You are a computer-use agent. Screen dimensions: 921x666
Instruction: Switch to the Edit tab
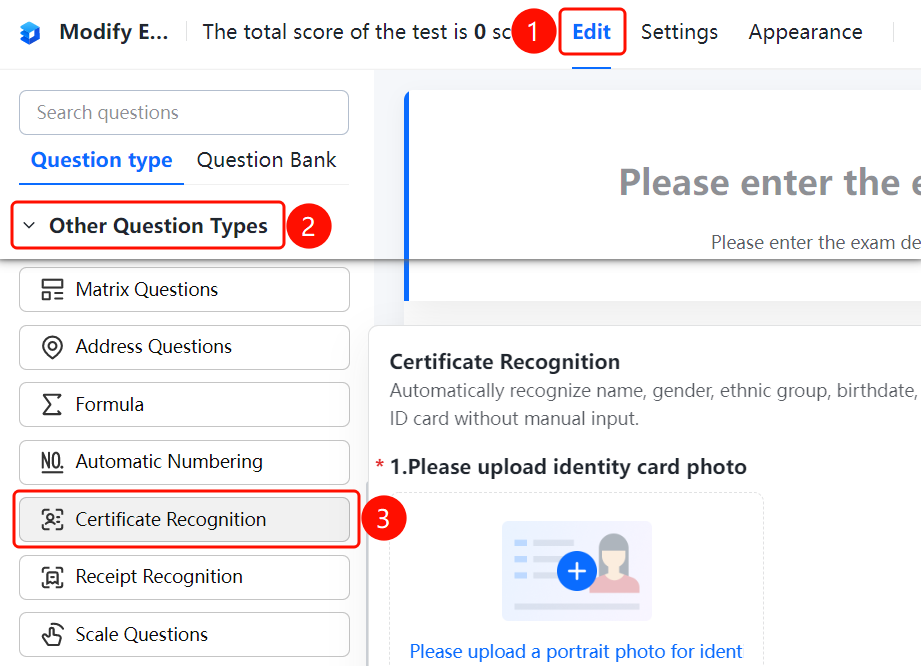click(x=591, y=32)
